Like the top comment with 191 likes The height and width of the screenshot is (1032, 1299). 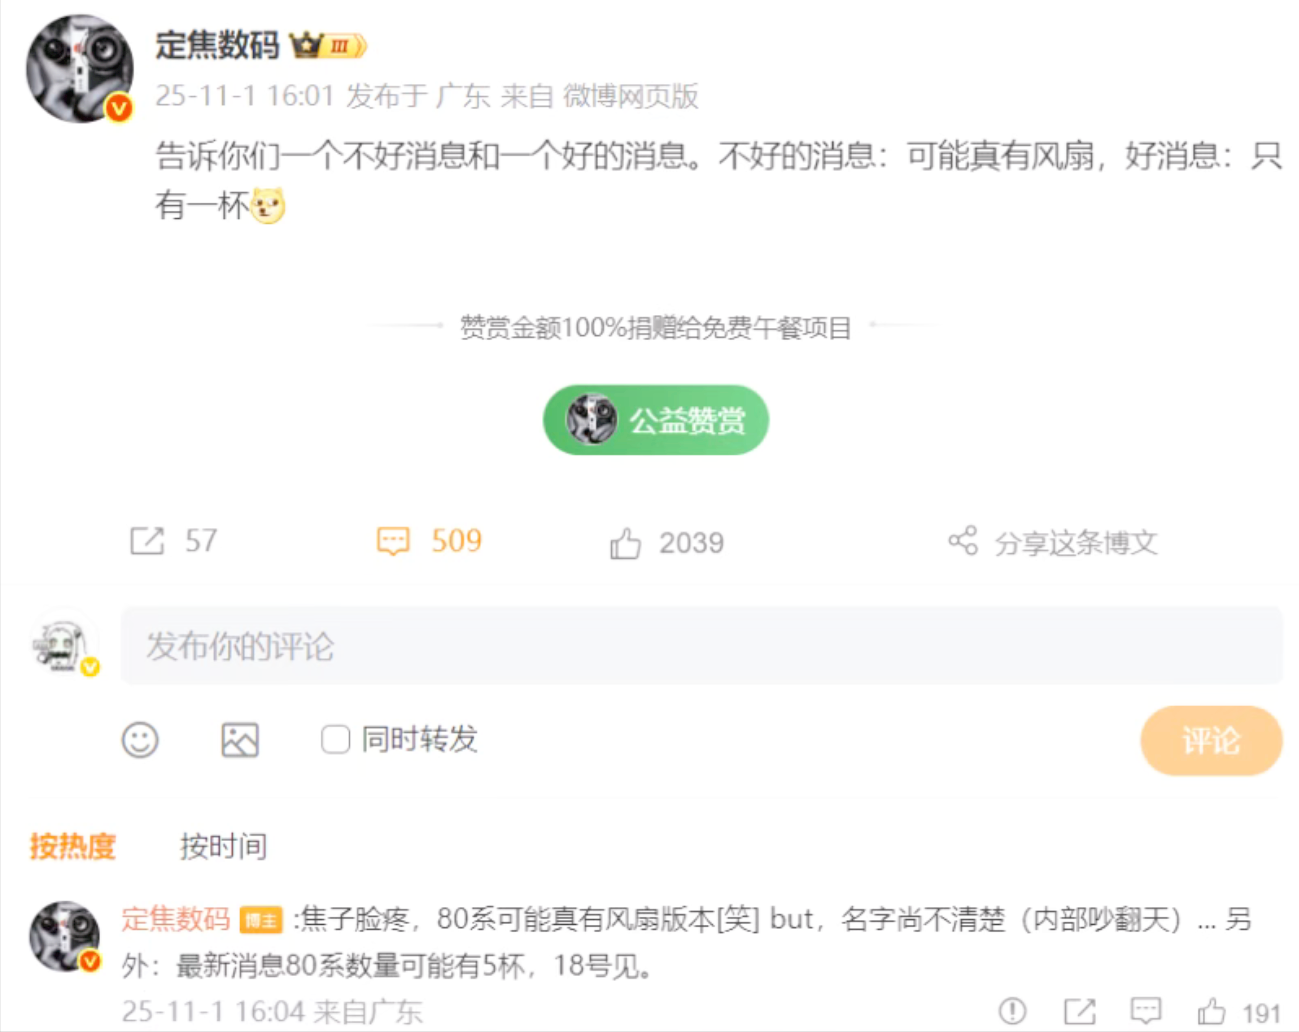click(1212, 1012)
